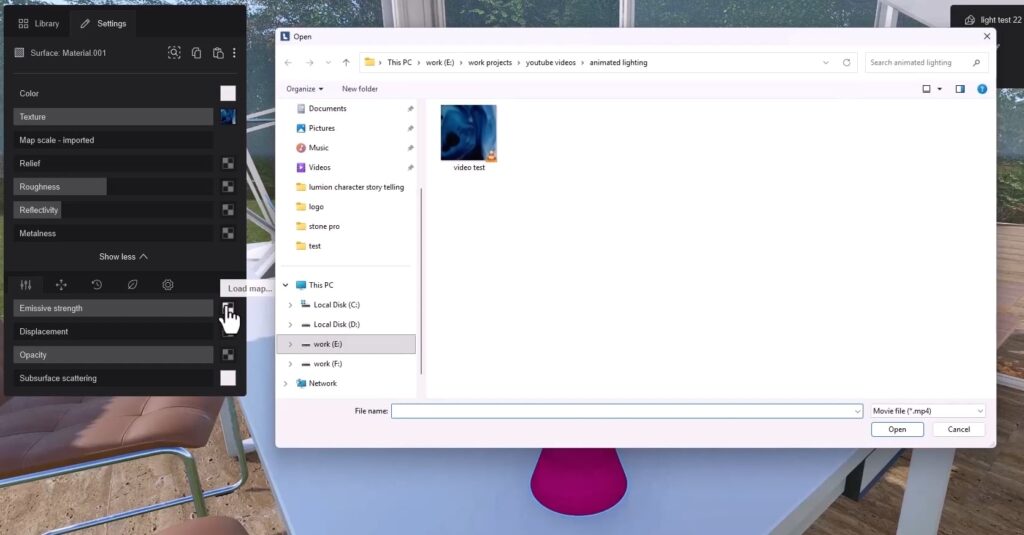Collapse options with Show less
The width and height of the screenshot is (1024, 535).
pos(123,257)
